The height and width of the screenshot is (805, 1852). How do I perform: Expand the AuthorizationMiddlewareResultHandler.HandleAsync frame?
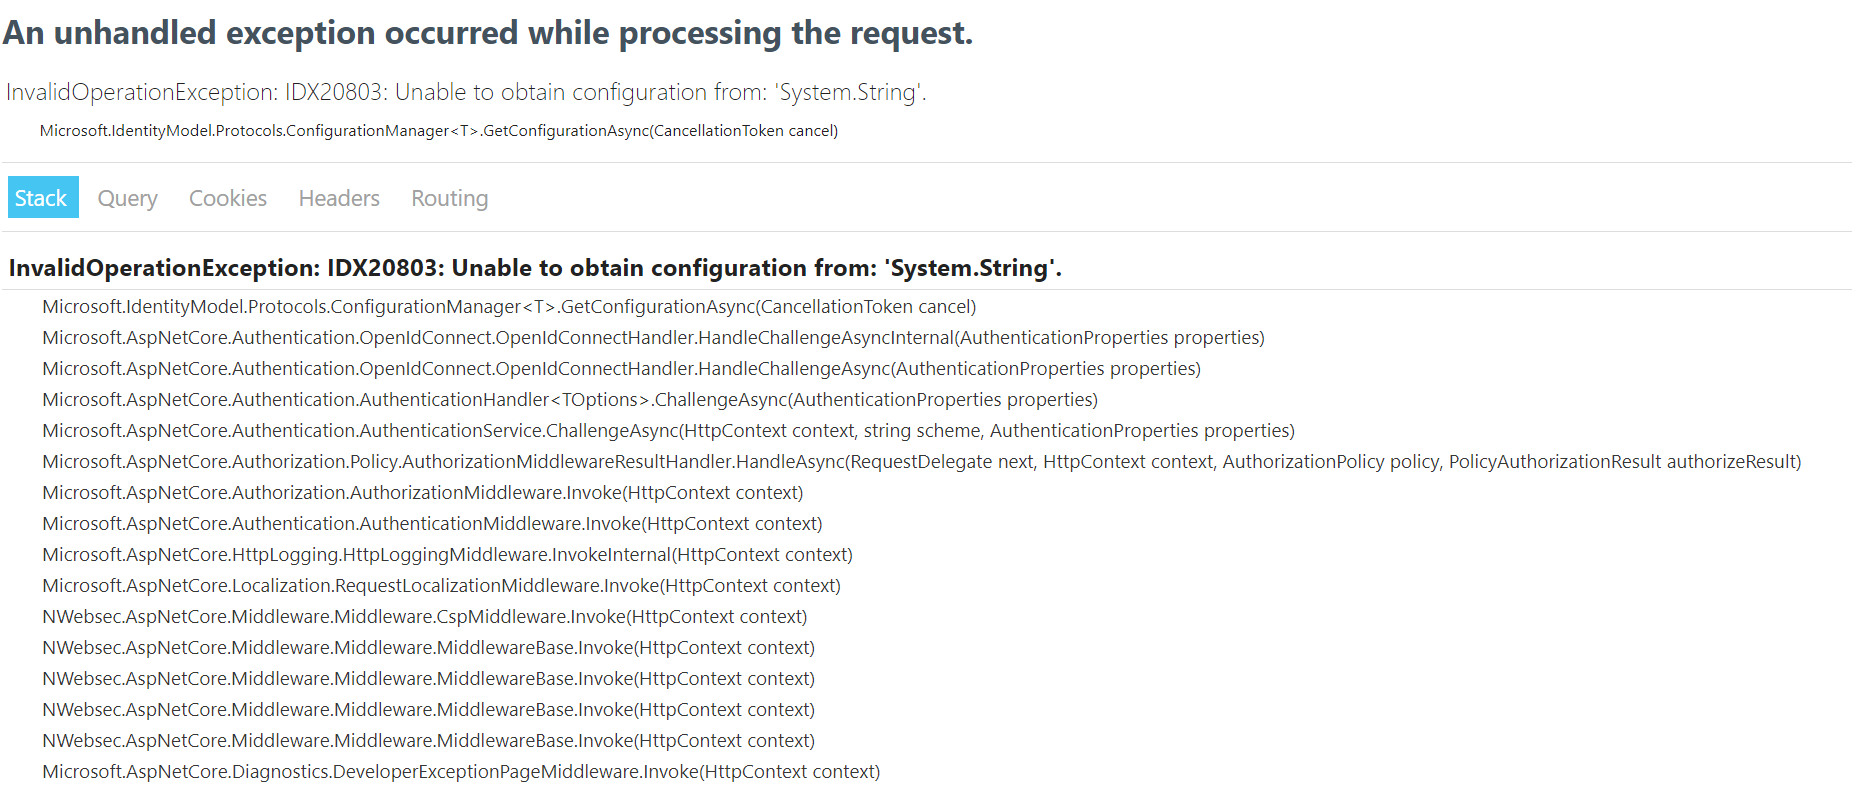pyautogui.click(x=920, y=461)
